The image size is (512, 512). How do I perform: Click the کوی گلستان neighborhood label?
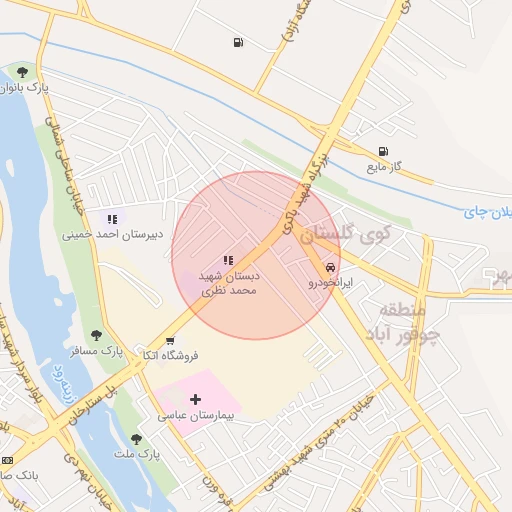[x=346, y=233]
